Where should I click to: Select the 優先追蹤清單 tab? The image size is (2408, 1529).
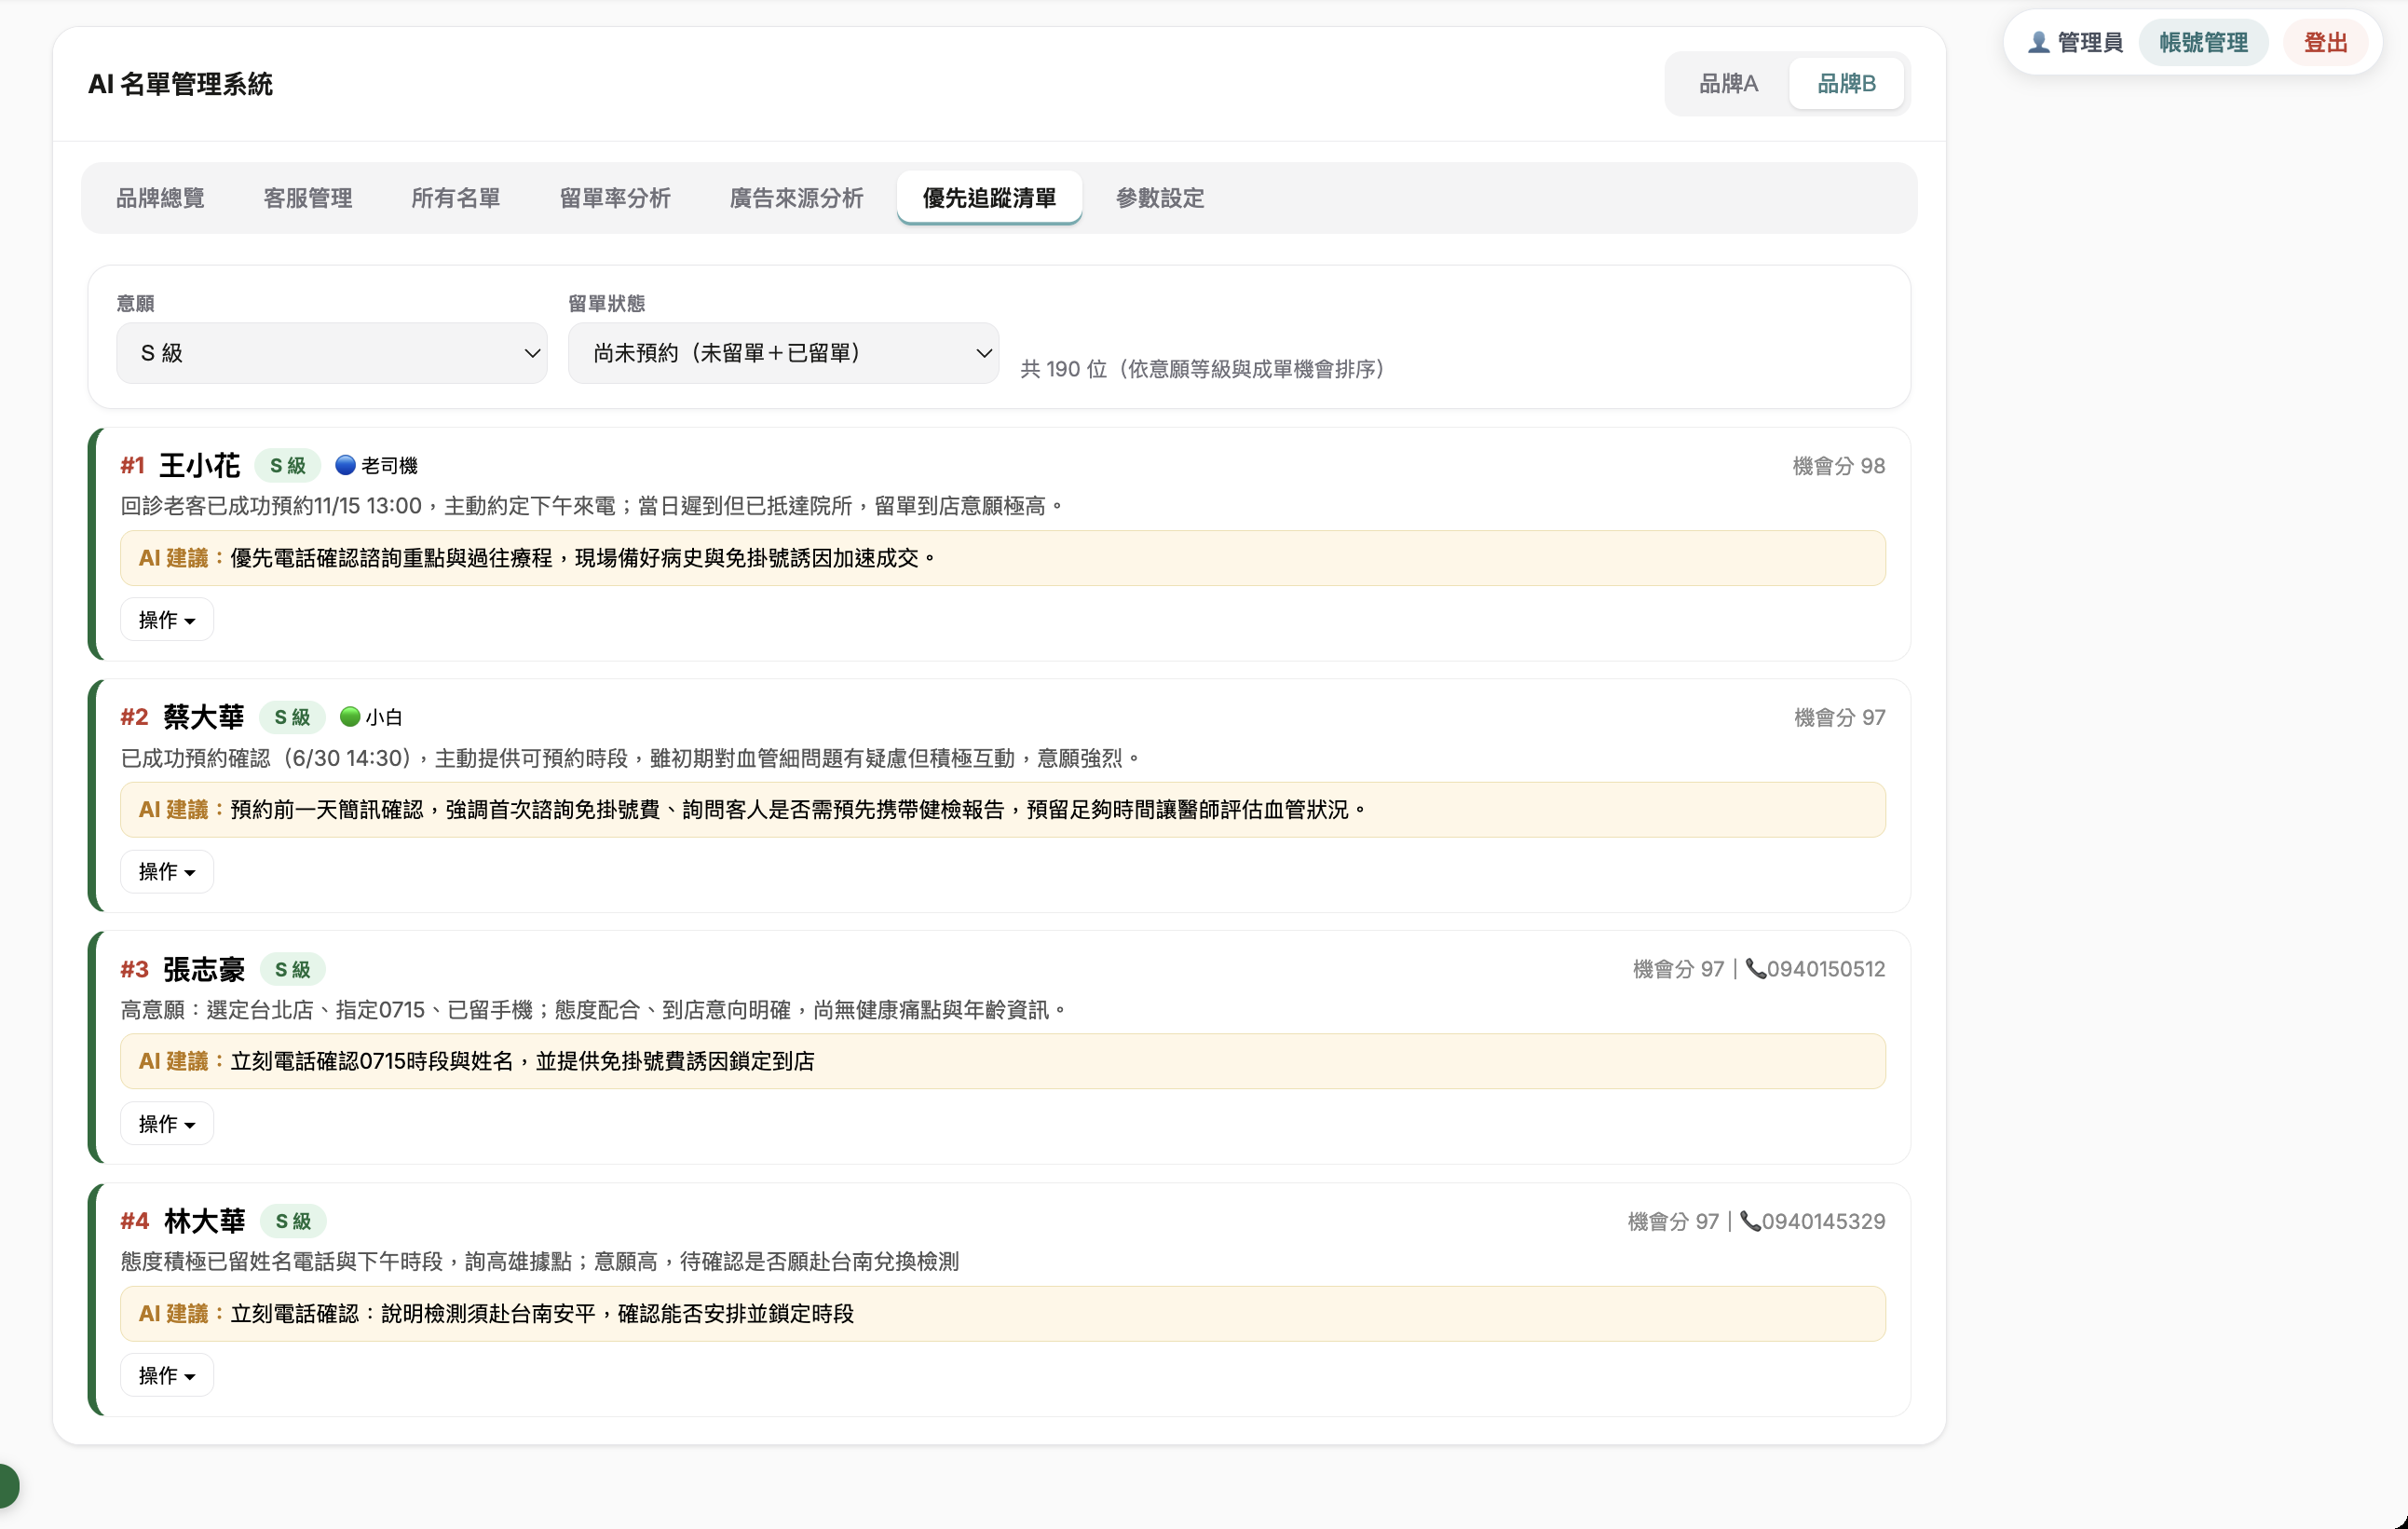tap(989, 198)
